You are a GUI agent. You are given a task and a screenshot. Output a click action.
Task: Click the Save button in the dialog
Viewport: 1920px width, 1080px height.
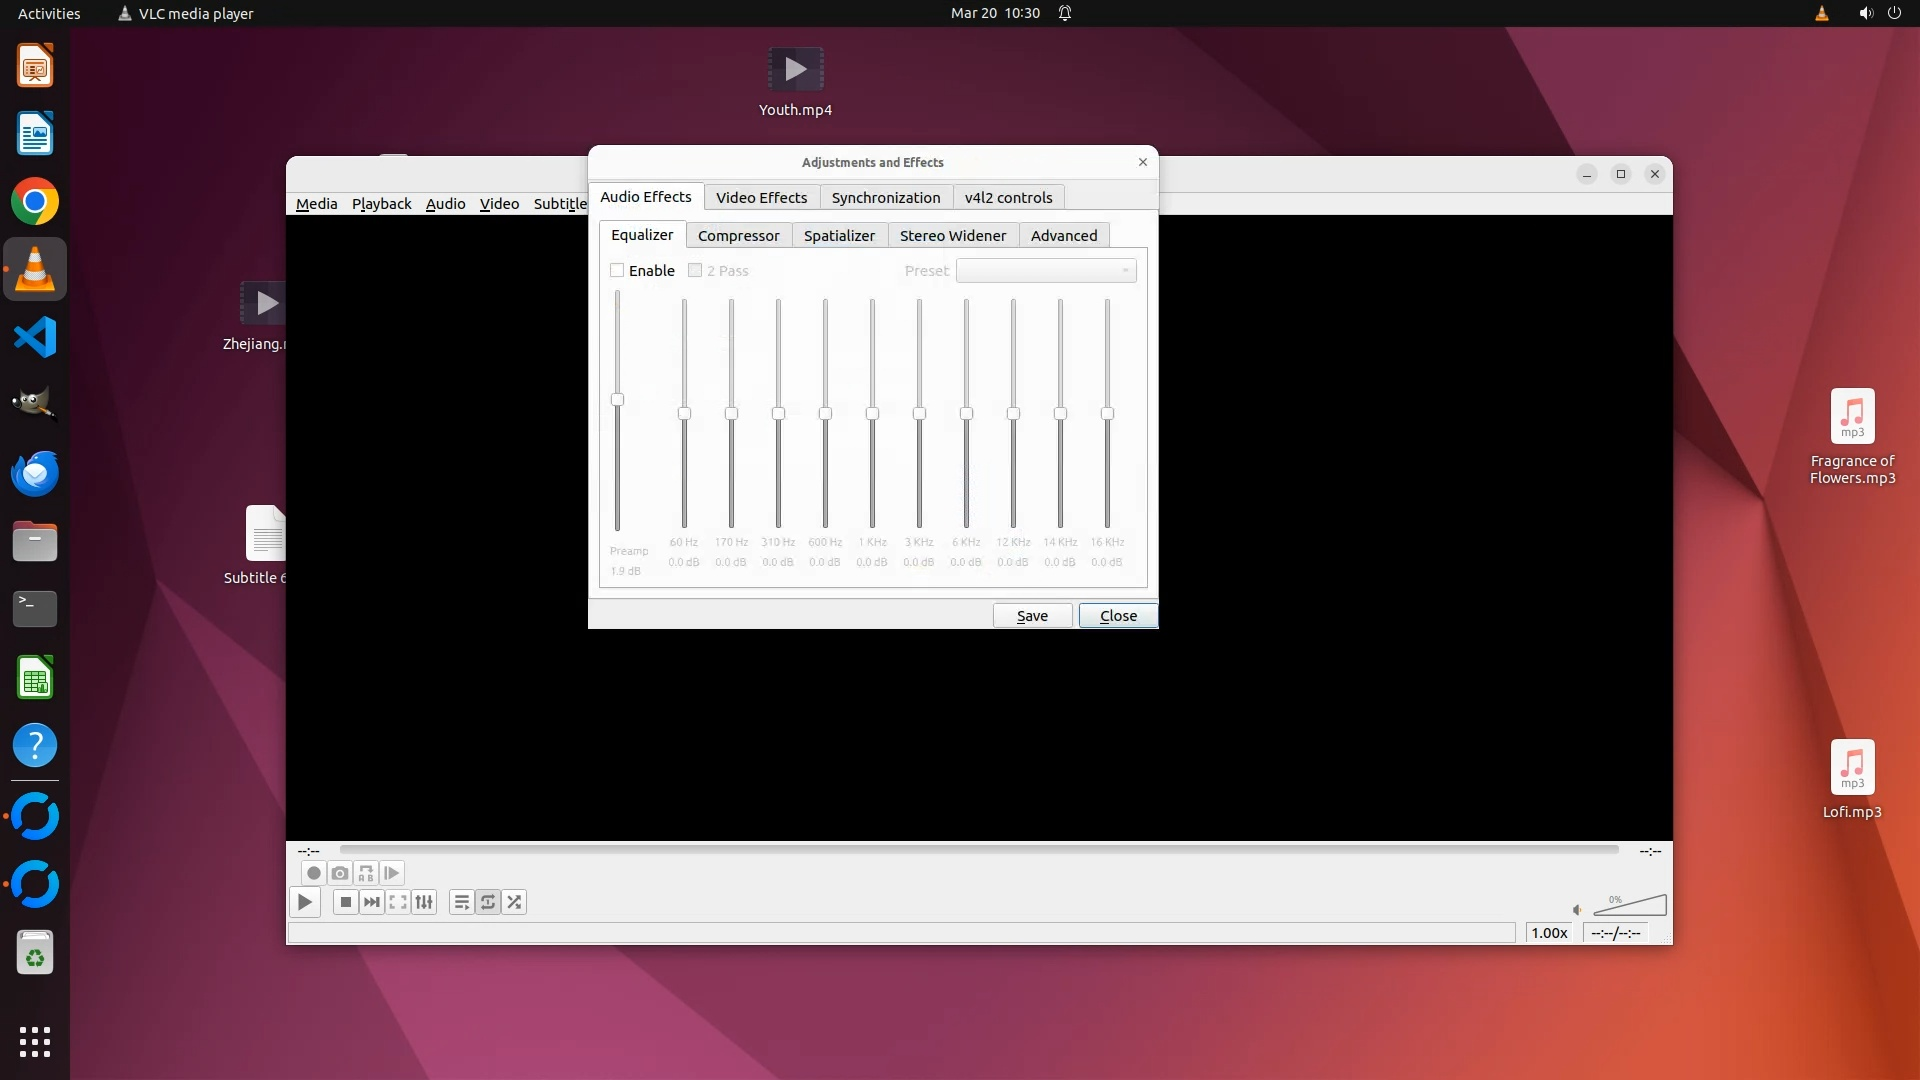[1032, 616]
